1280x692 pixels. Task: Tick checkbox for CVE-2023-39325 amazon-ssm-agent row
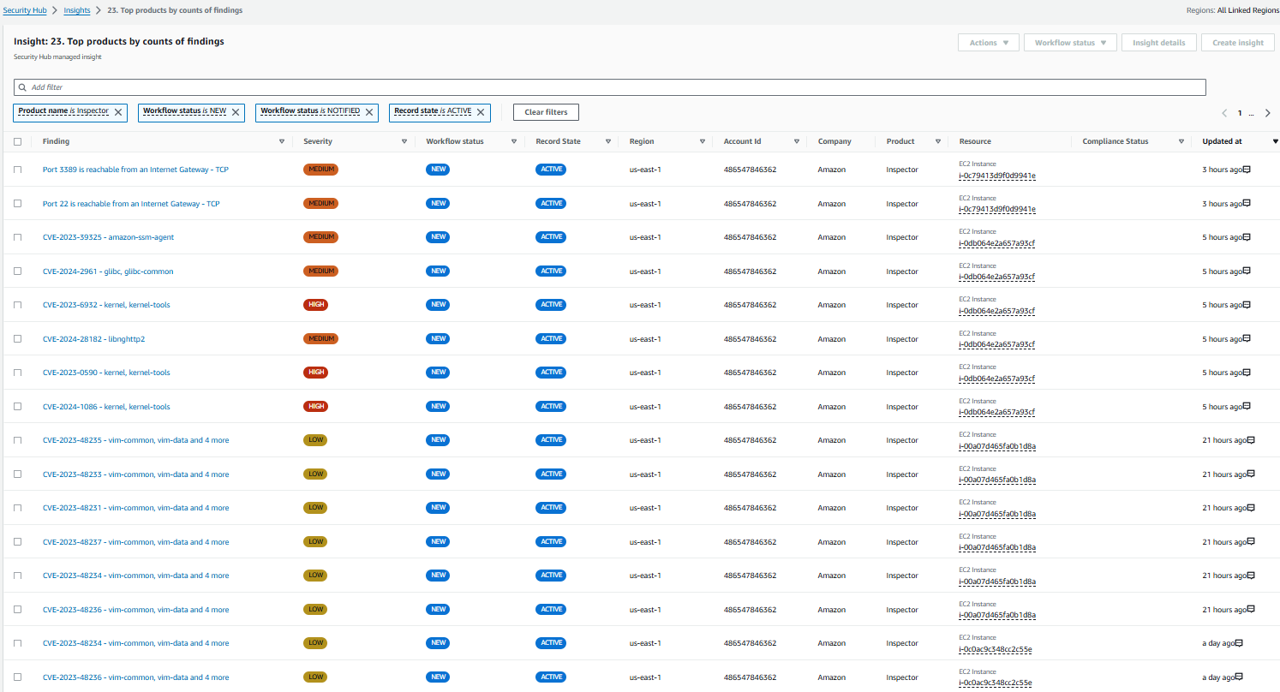coord(17,238)
